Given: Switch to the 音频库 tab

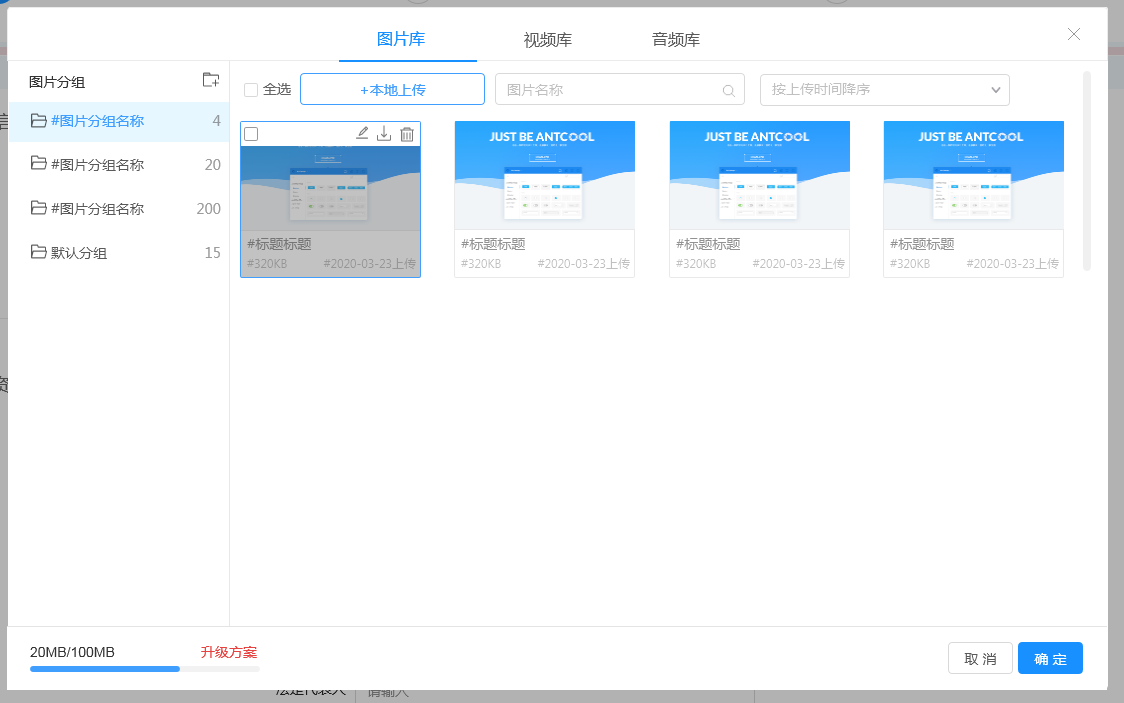Looking at the screenshot, I should point(676,40).
